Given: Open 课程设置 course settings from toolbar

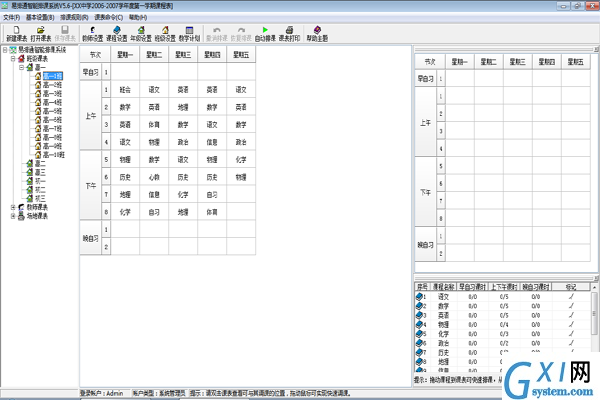Looking at the screenshot, I should pyautogui.click(x=117, y=33).
